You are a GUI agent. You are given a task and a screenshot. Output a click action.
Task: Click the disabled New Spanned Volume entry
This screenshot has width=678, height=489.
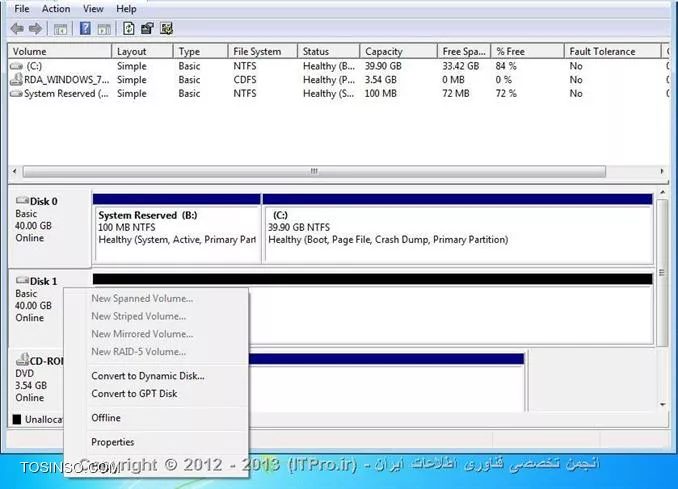point(142,298)
